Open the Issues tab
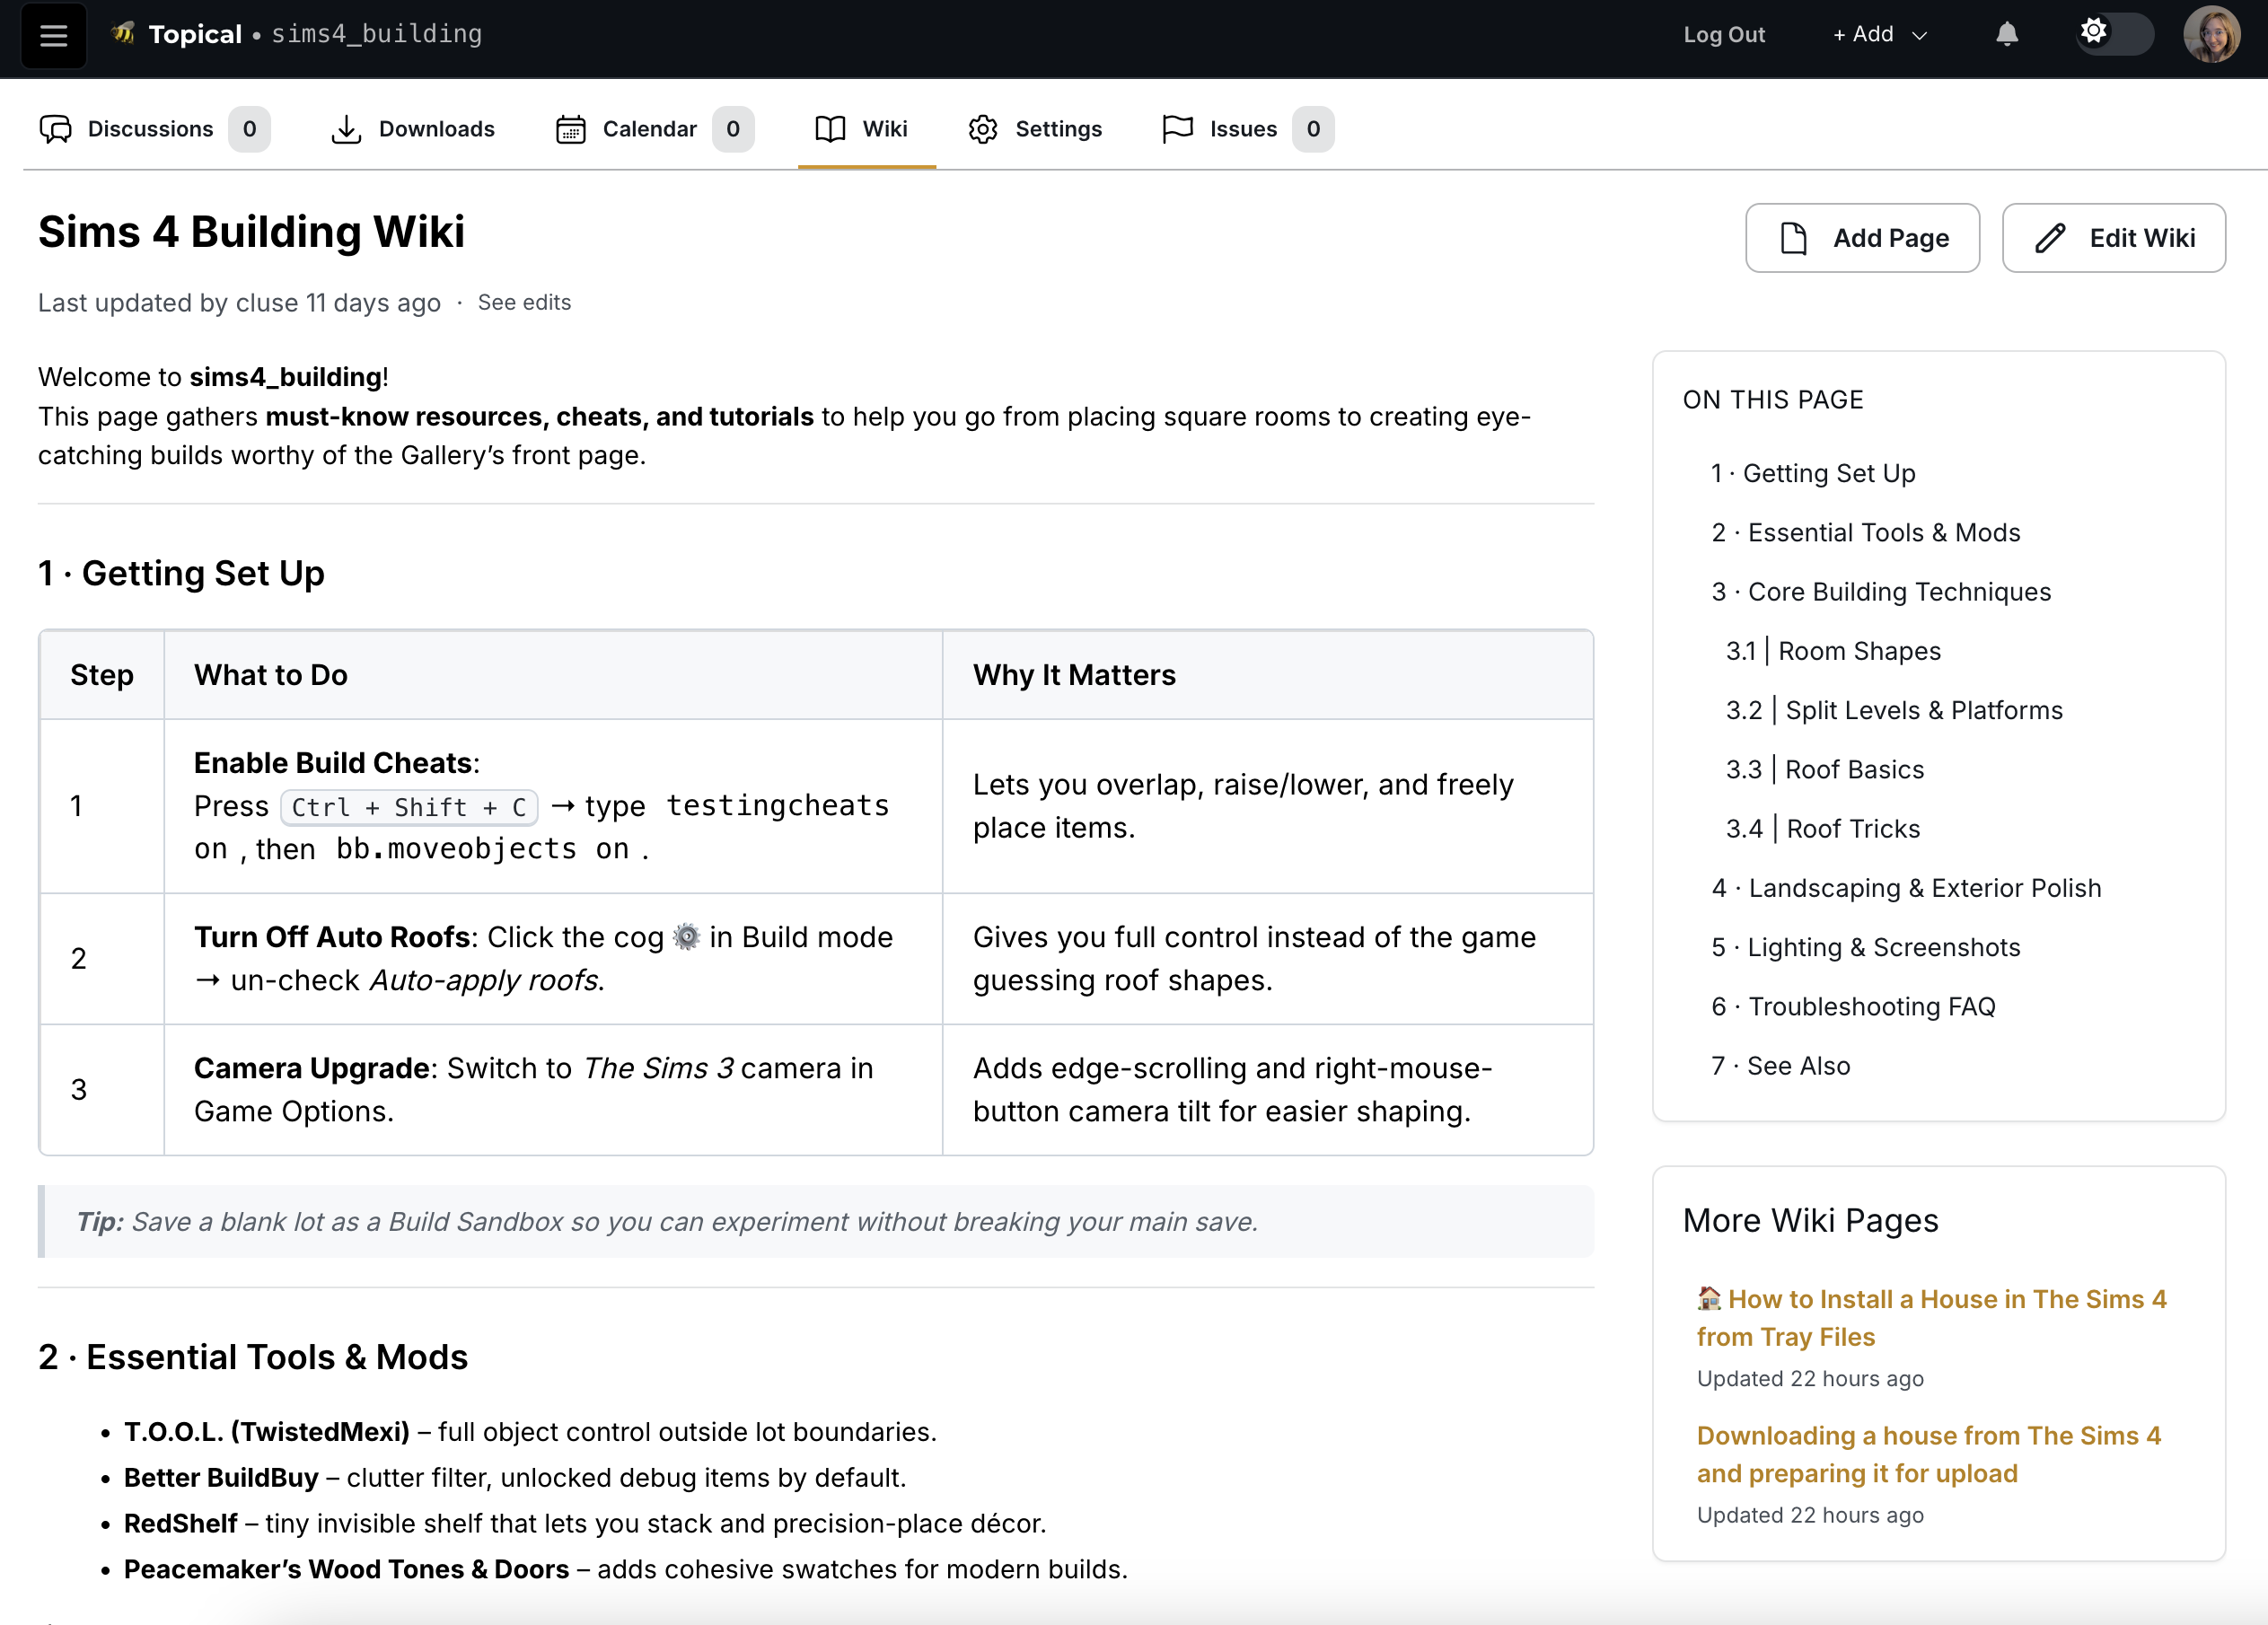 click(1248, 129)
